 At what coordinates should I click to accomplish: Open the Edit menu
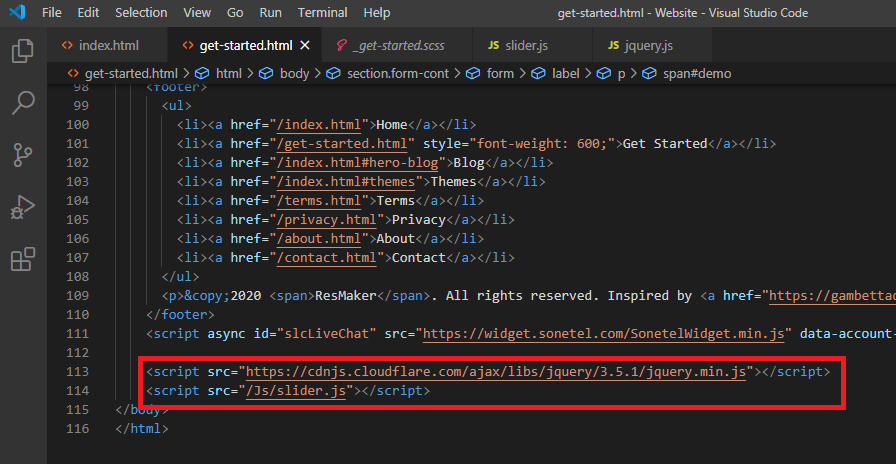pos(88,13)
